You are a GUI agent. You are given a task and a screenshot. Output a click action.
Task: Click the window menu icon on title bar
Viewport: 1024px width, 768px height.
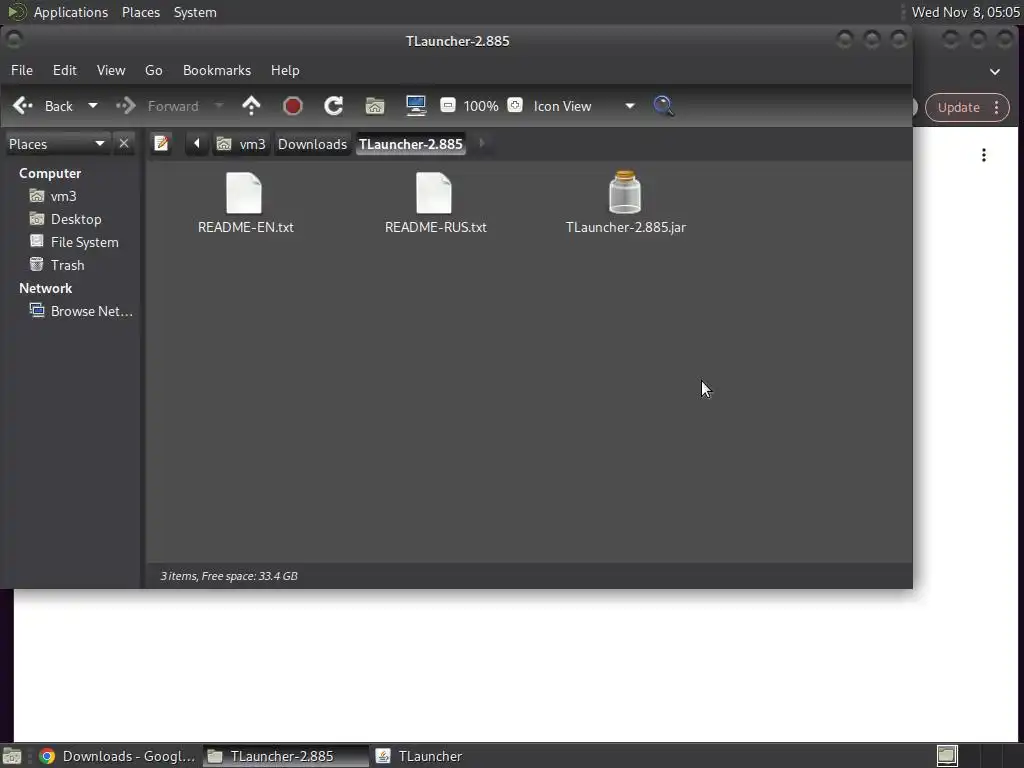pos(14,40)
